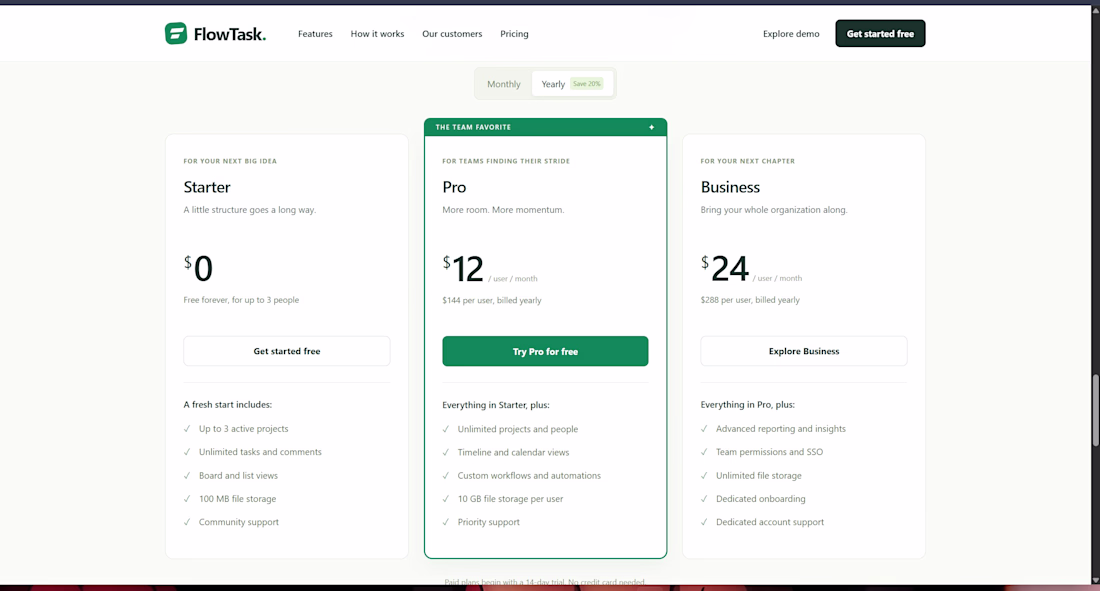1100x591 pixels.
Task: Switch billing to Monthly
Action: coord(504,84)
